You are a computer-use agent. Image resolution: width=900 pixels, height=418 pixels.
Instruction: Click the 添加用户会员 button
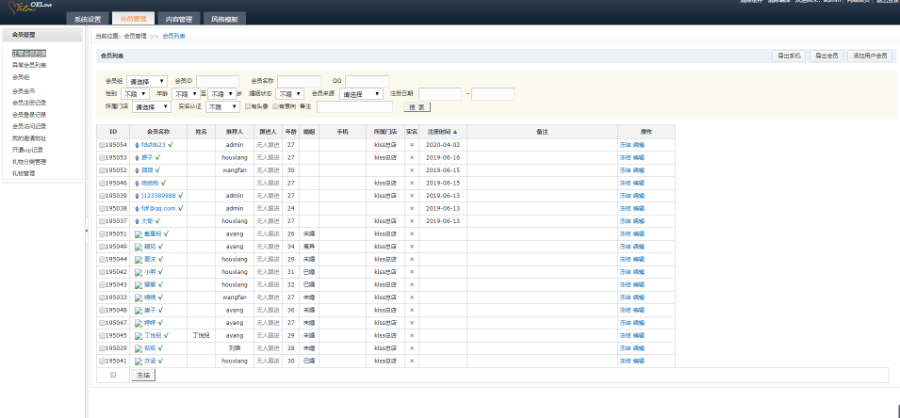(x=868, y=56)
